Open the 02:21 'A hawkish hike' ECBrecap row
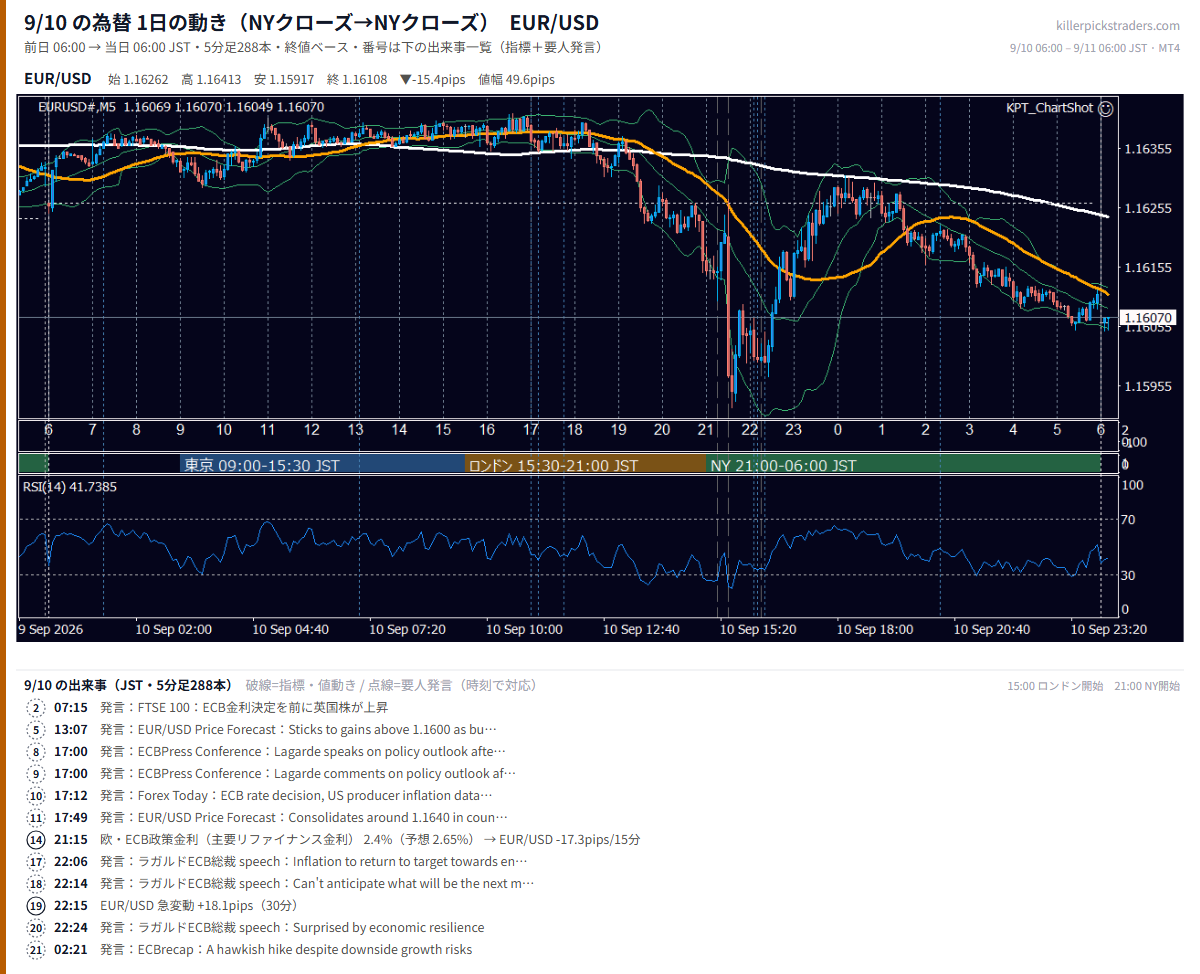 (249, 950)
